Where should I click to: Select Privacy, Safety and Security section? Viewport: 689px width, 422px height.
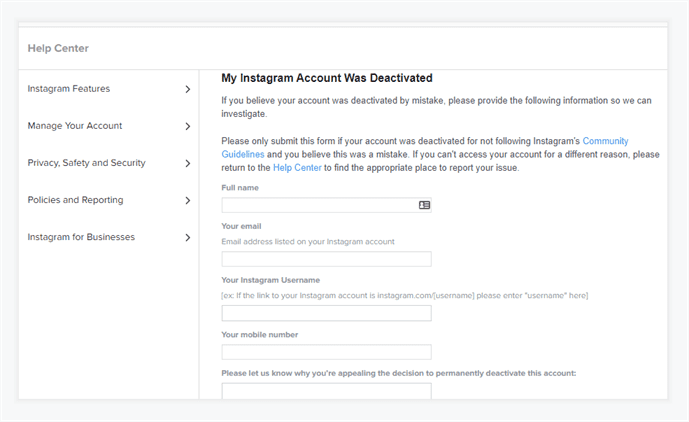[x=86, y=163]
